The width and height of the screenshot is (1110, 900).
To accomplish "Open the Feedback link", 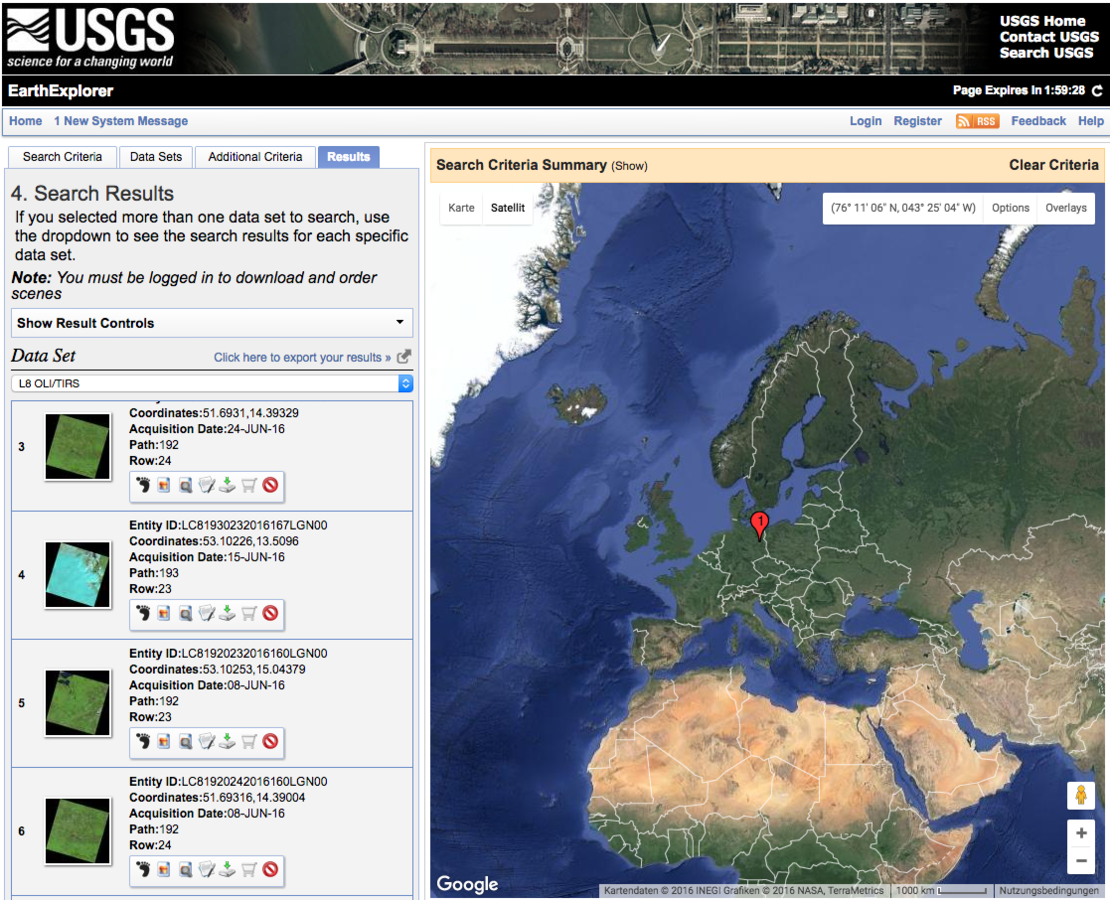I will 1038,121.
